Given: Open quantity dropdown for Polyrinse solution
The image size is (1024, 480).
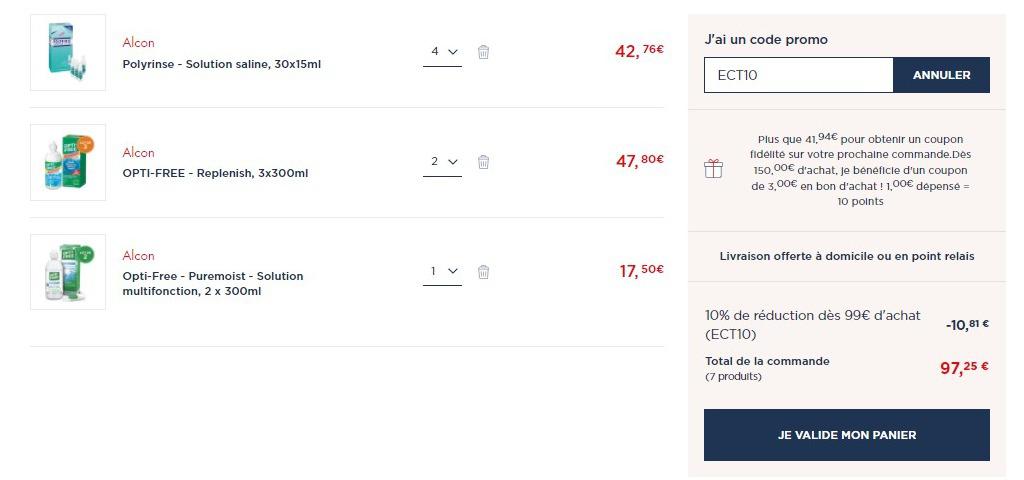Looking at the screenshot, I should click(442, 52).
